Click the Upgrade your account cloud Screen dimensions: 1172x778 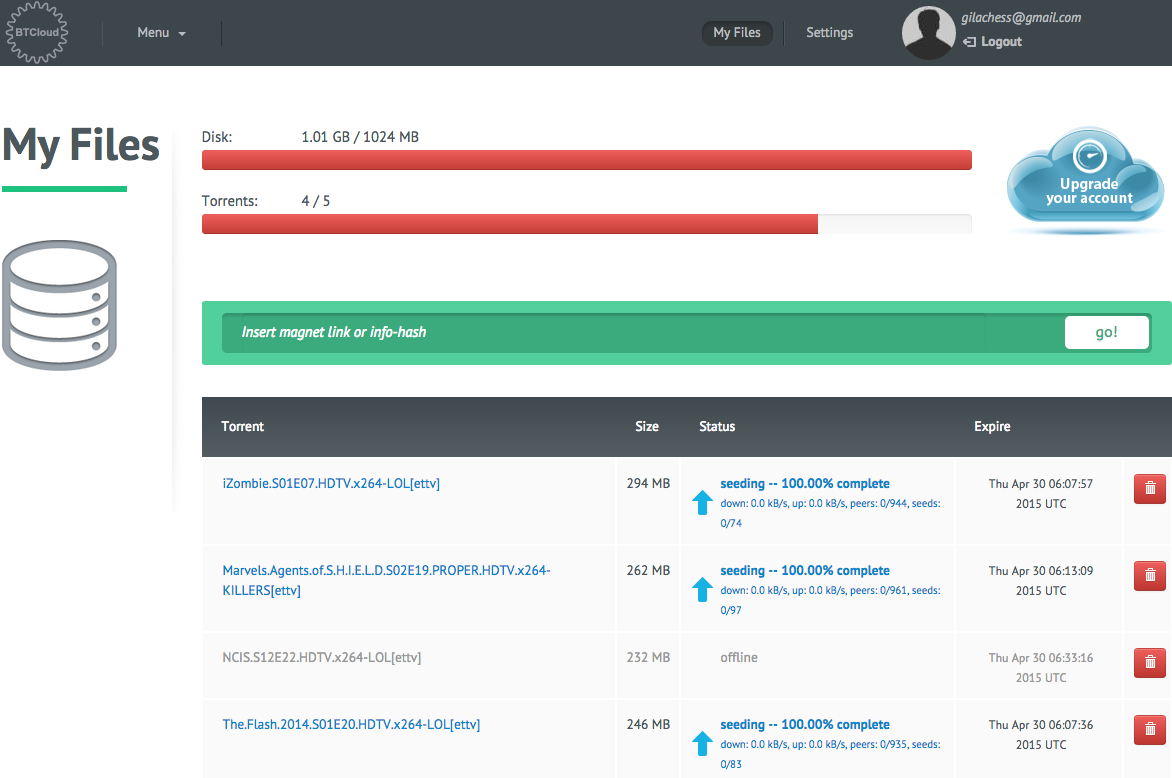click(1085, 178)
